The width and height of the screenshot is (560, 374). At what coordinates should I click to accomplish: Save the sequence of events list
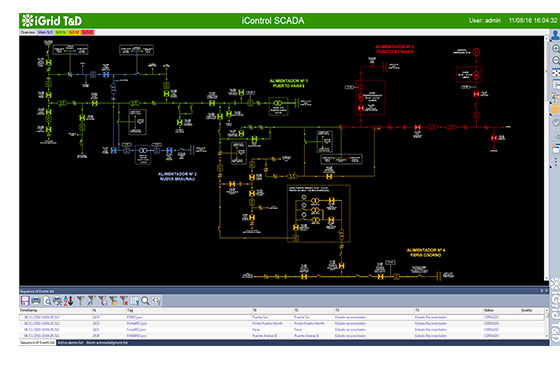click(x=25, y=301)
